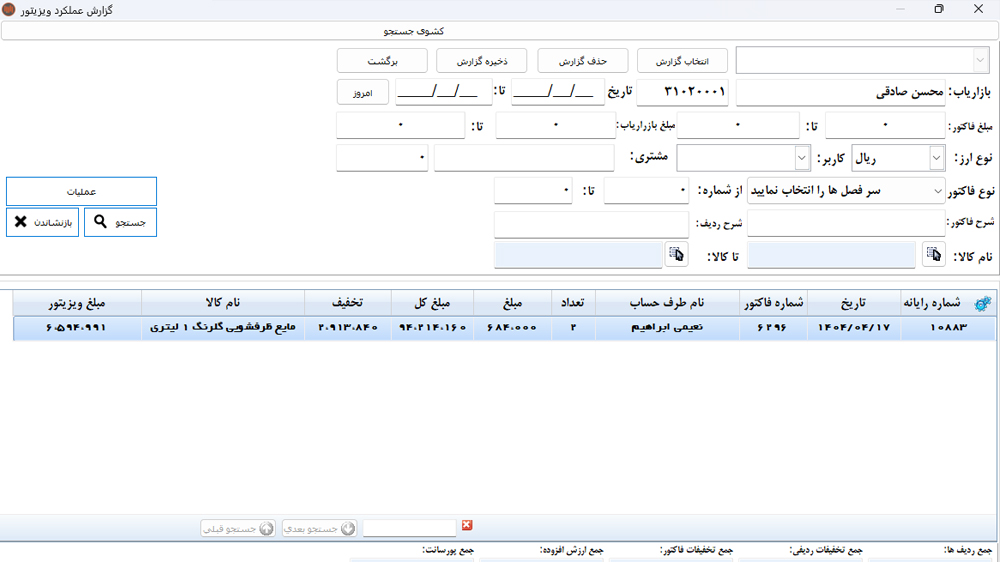Click the جستجو بعدی next search button
The width and height of the screenshot is (1000, 562).
click(319, 528)
